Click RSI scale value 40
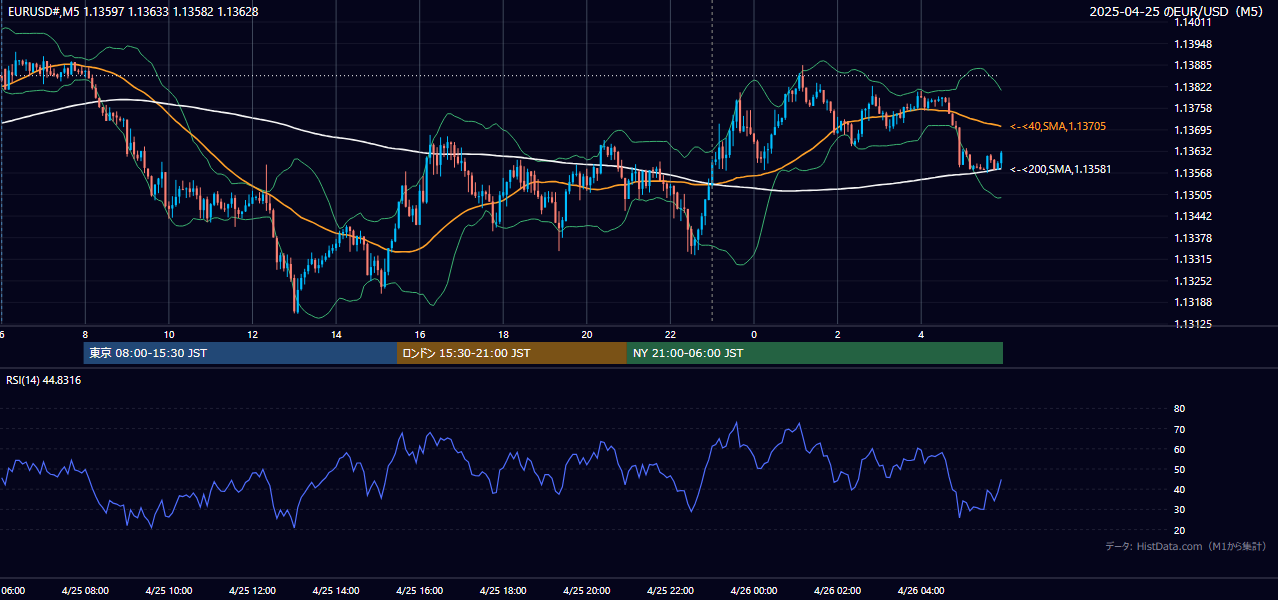This screenshot has height=600, width=1278. (x=1179, y=489)
